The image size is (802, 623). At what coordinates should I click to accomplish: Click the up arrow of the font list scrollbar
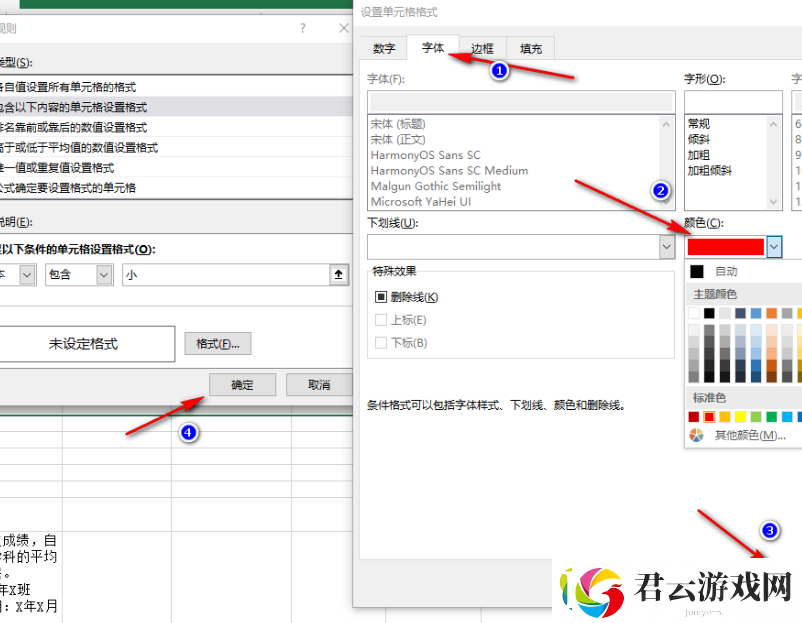[666, 124]
